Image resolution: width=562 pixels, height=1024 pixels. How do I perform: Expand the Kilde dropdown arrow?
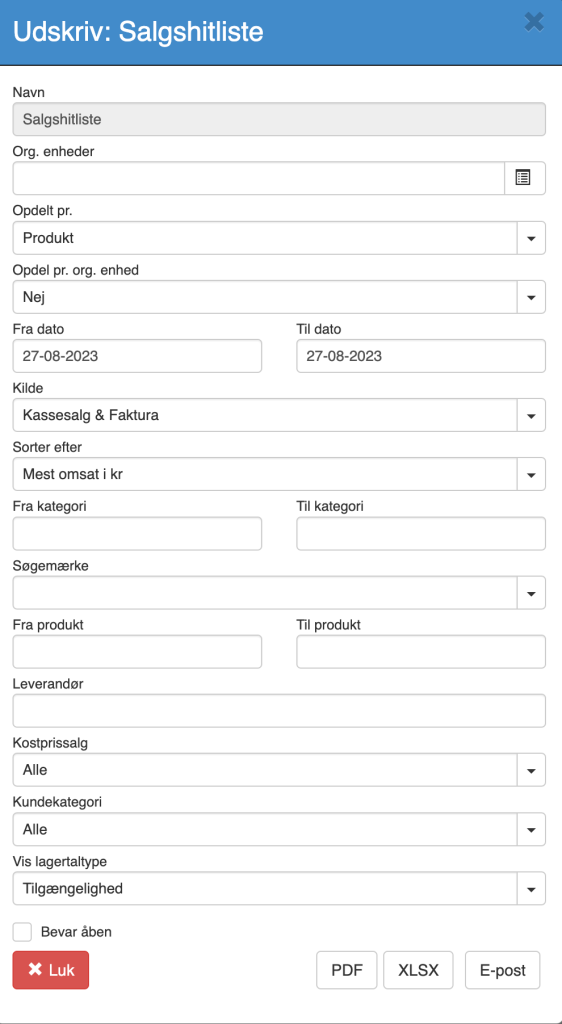click(x=531, y=415)
